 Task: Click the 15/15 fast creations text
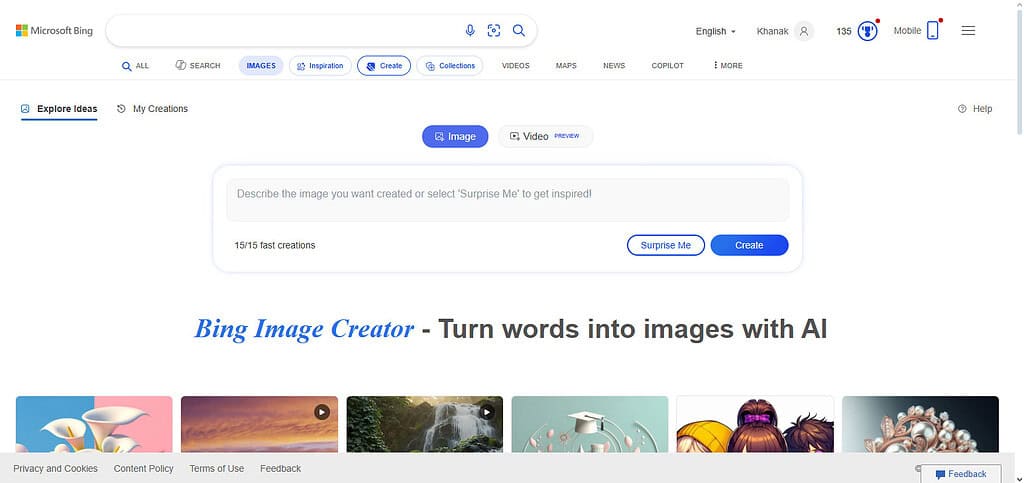pos(275,245)
